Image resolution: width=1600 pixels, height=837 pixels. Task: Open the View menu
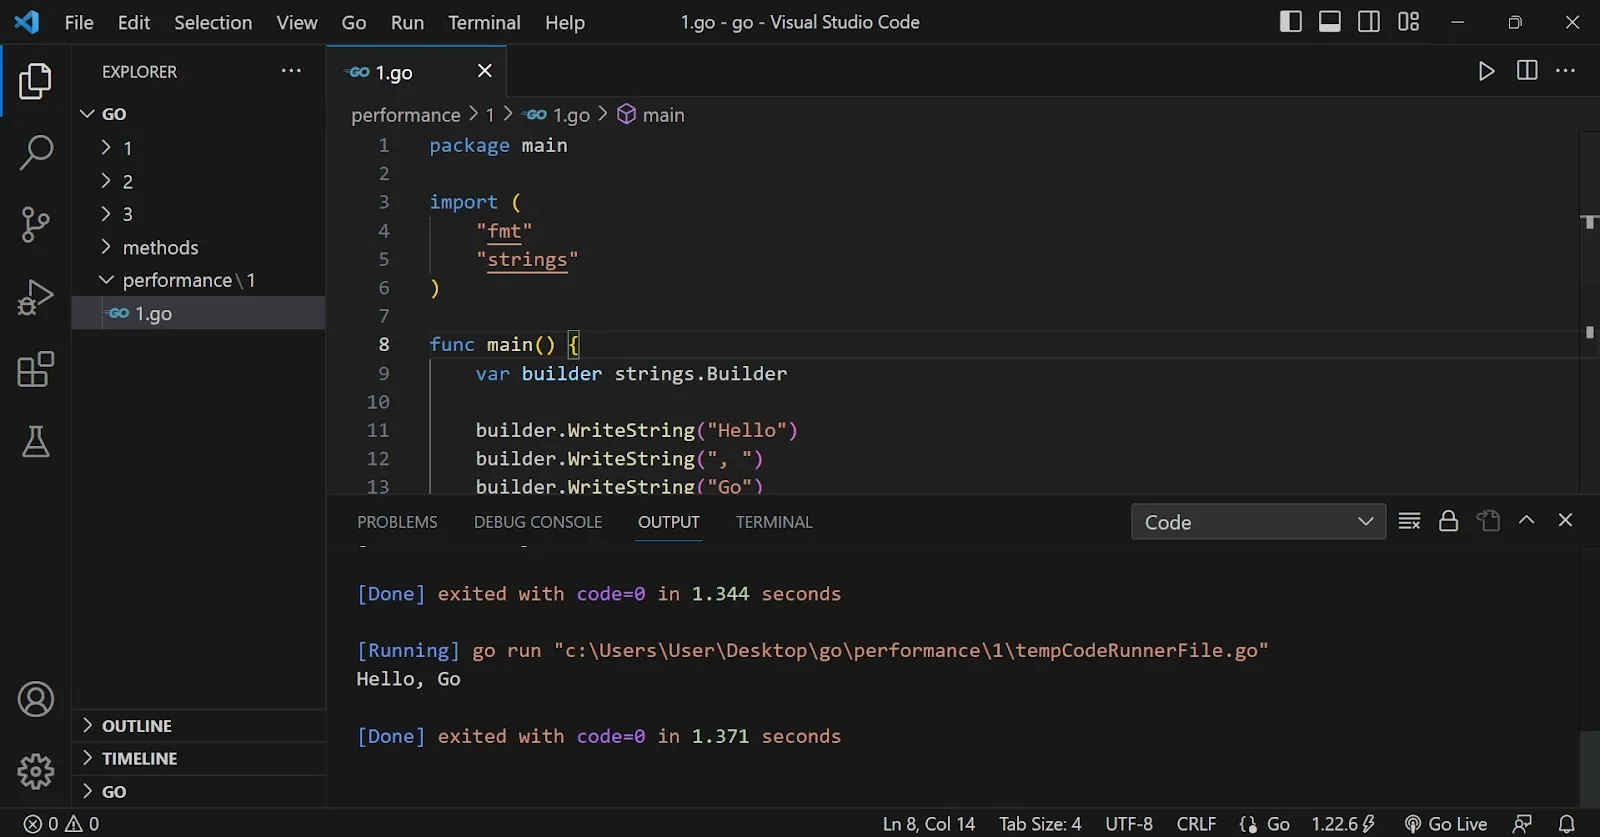pyautogui.click(x=297, y=22)
